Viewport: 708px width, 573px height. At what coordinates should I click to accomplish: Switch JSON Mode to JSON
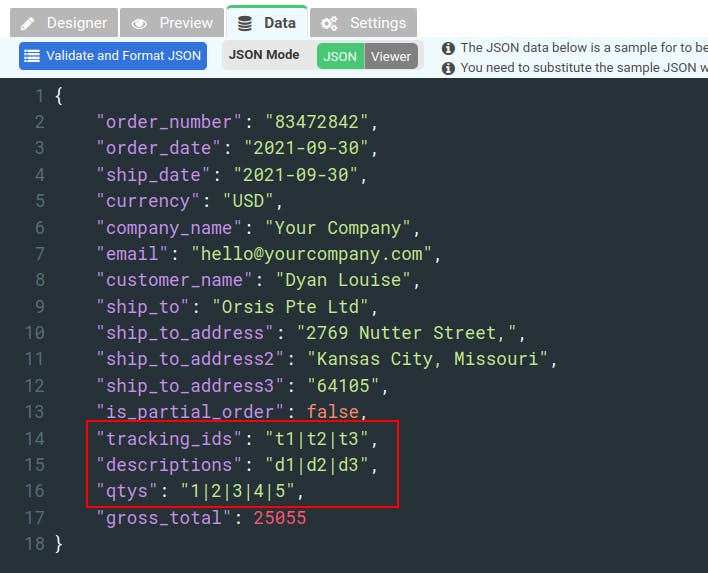340,56
